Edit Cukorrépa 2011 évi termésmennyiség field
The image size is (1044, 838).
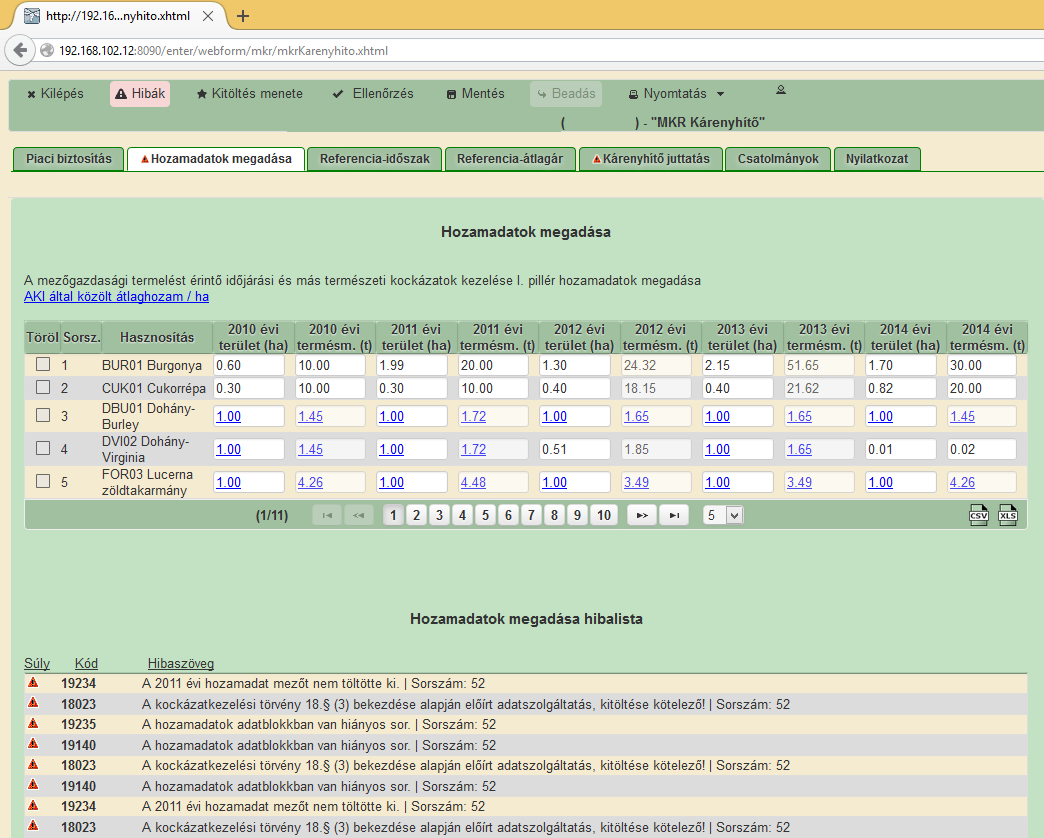pos(493,388)
